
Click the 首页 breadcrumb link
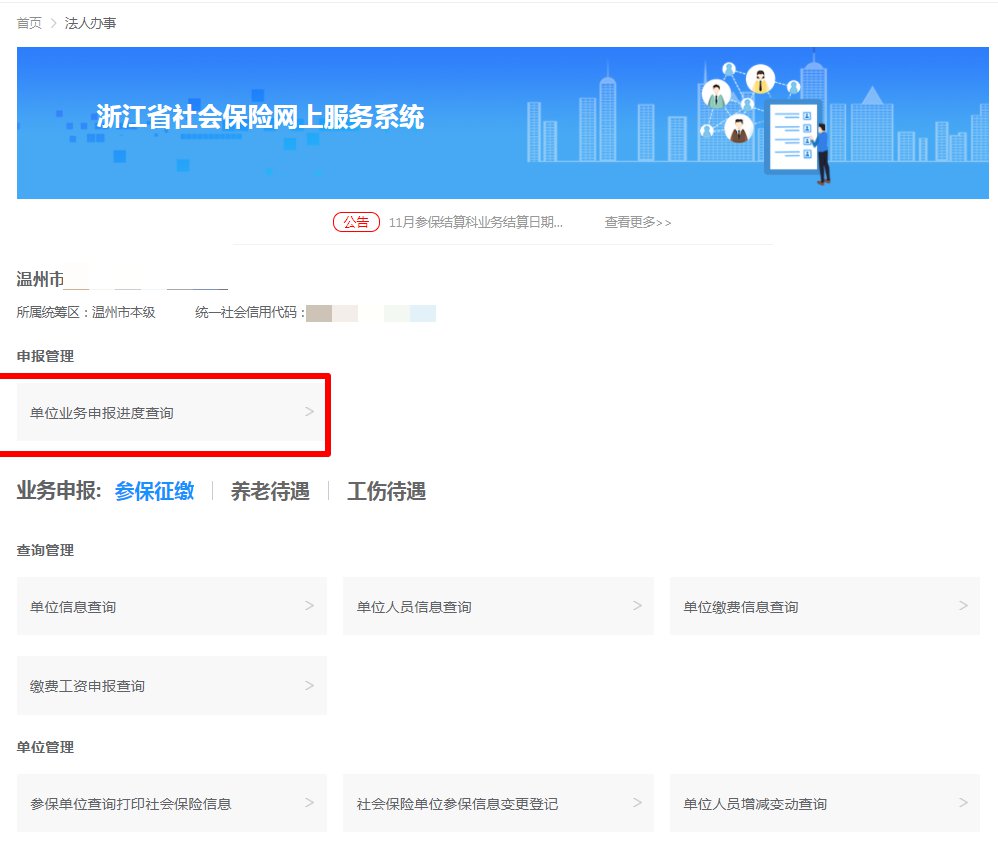[x=29, y=23]
